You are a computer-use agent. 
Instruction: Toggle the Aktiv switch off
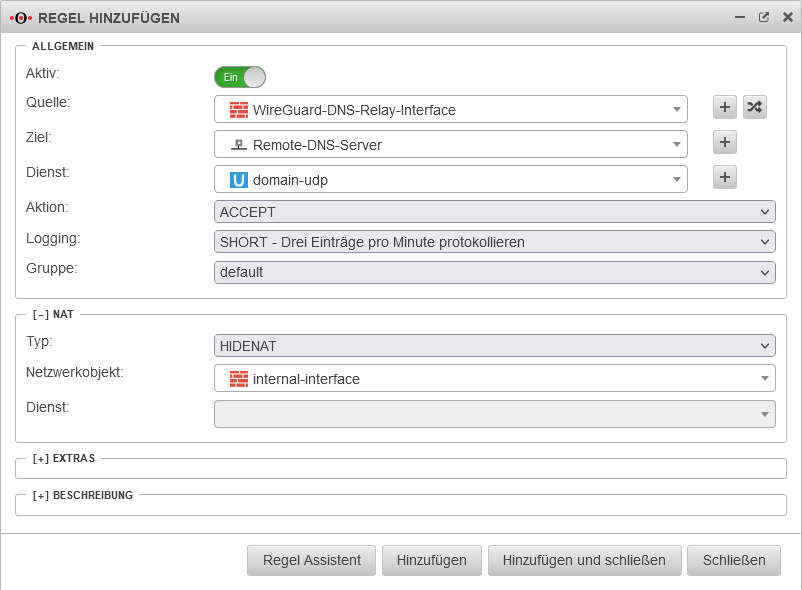point(240,77)
